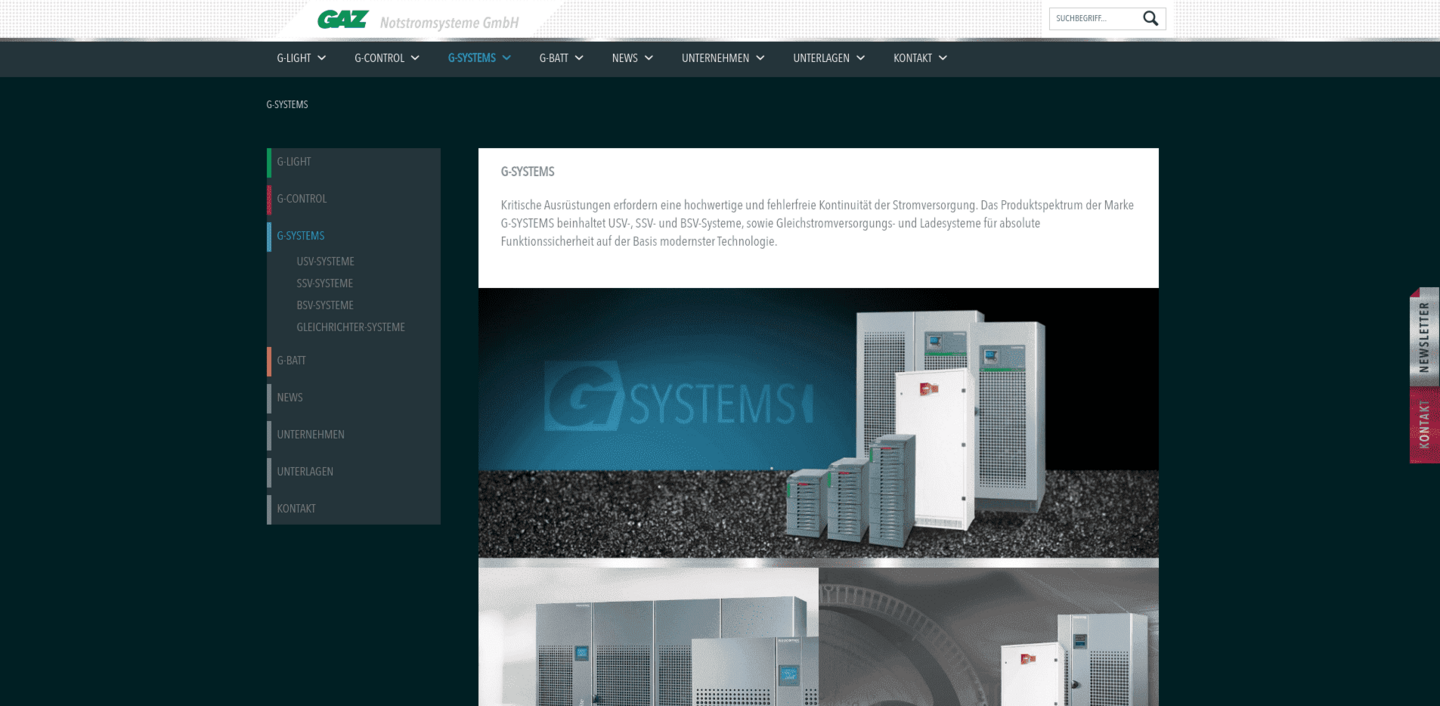Open the UNTERLAGEN top navigation menu
This screenshot has width=1440, height=706.
tap(820, 58)
